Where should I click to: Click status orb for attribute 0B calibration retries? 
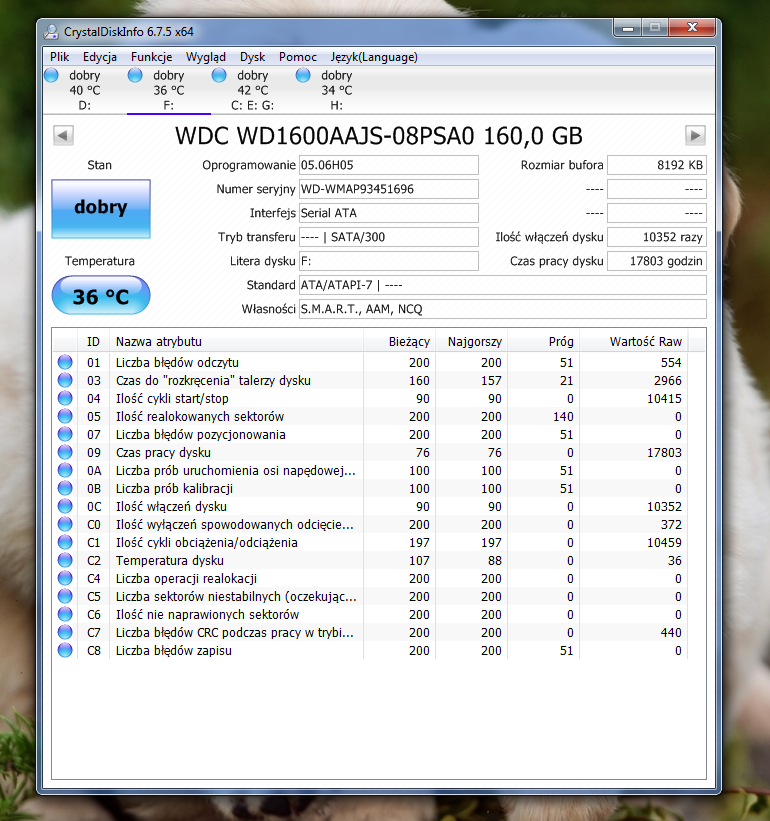coord(65,489)
